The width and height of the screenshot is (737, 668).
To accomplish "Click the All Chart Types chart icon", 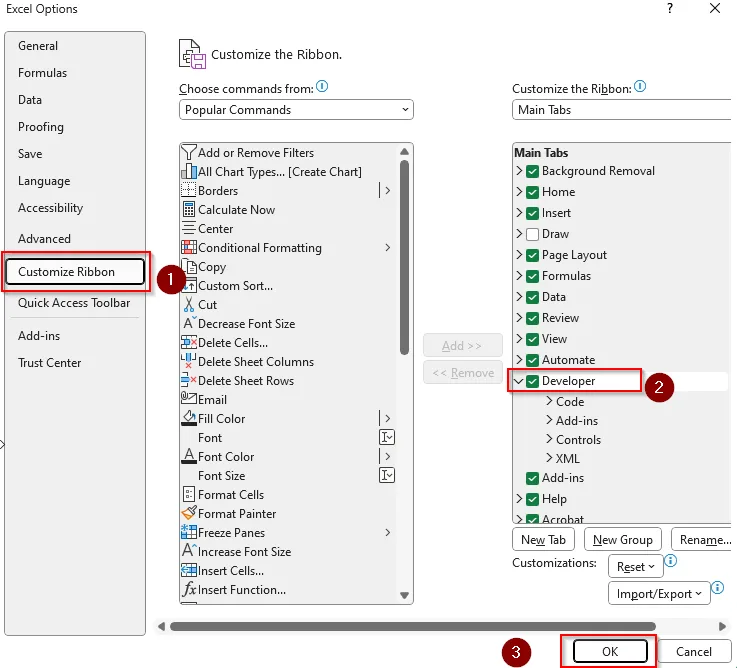I will click(188, 172).
